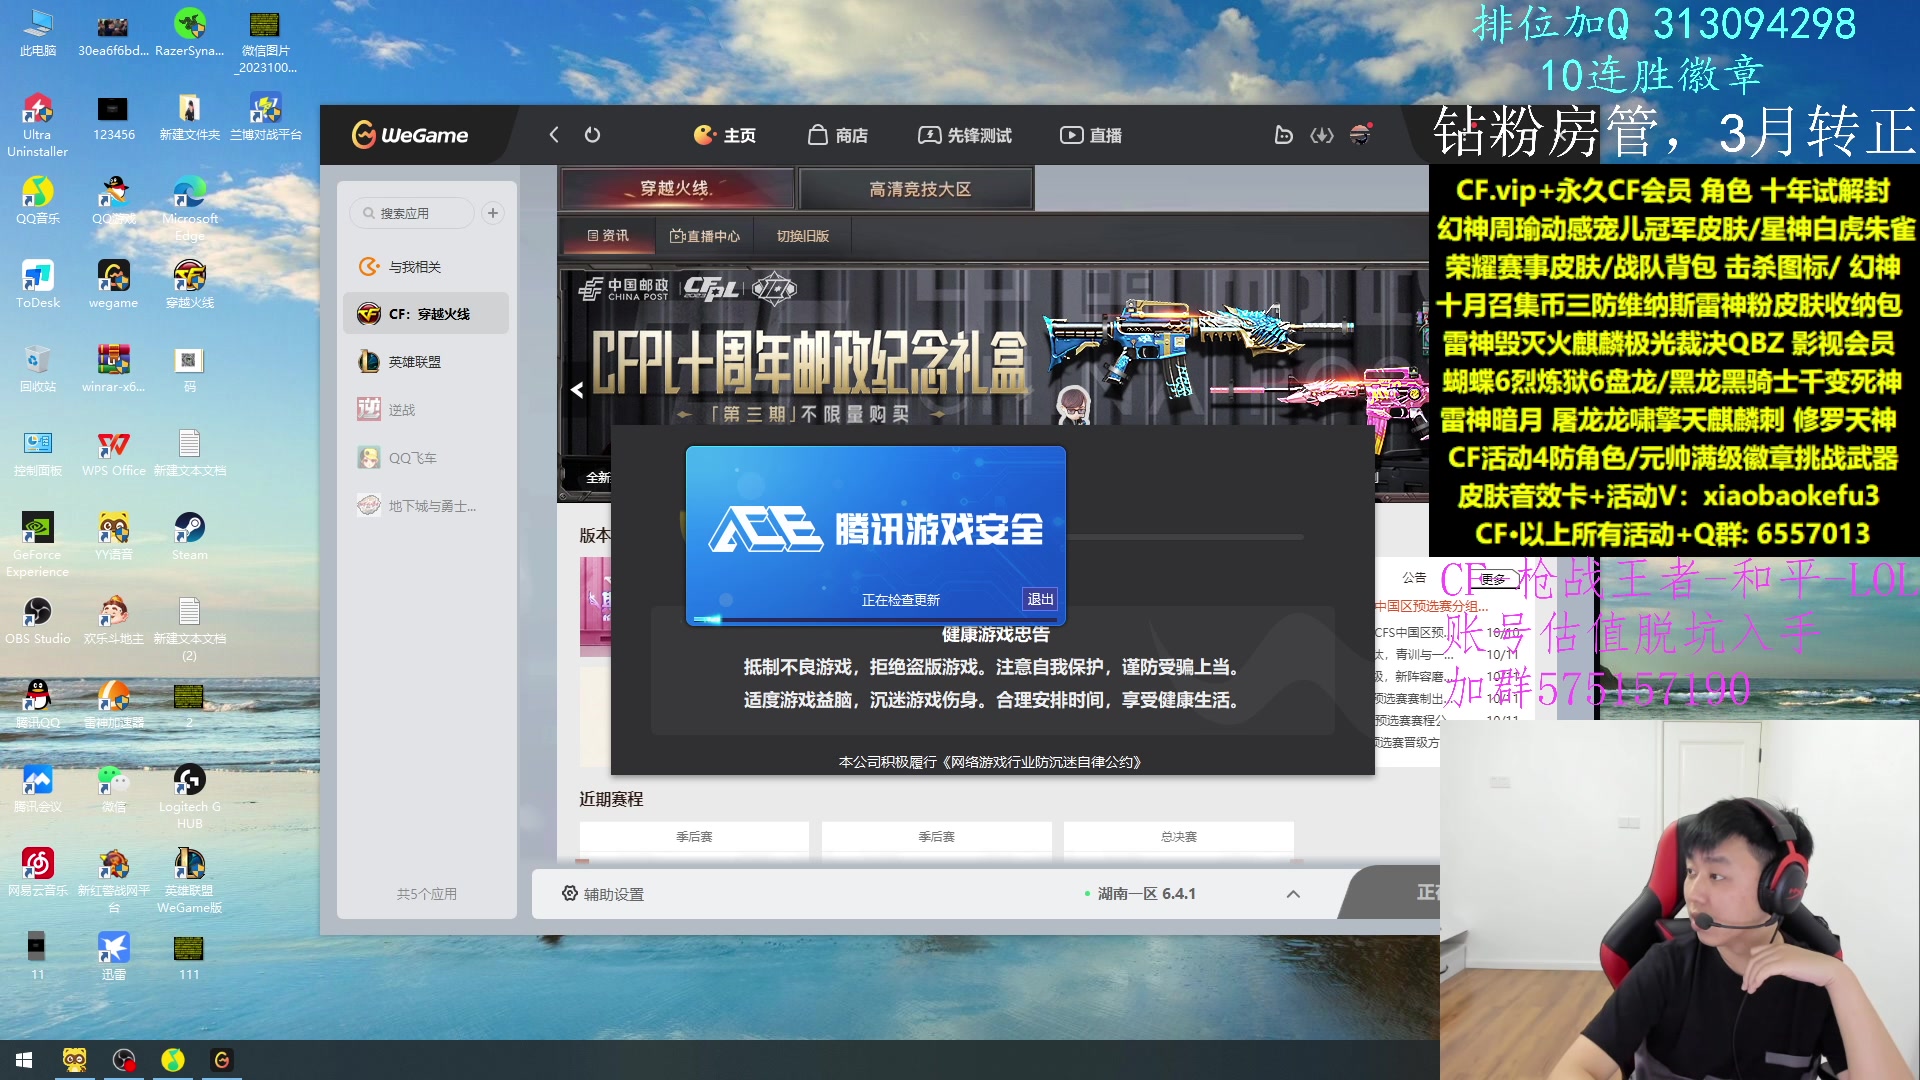The width and height of the screenshot is (1920, 1080).
Task: Open the 微信 desktop icon
Action: tap(114, 789)
